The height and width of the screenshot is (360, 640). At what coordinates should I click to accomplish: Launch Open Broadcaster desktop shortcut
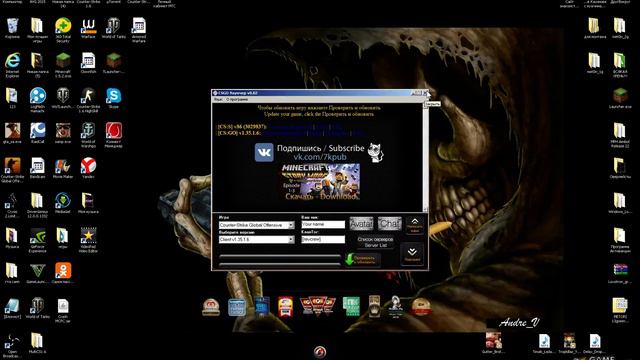tap(12, 345)
